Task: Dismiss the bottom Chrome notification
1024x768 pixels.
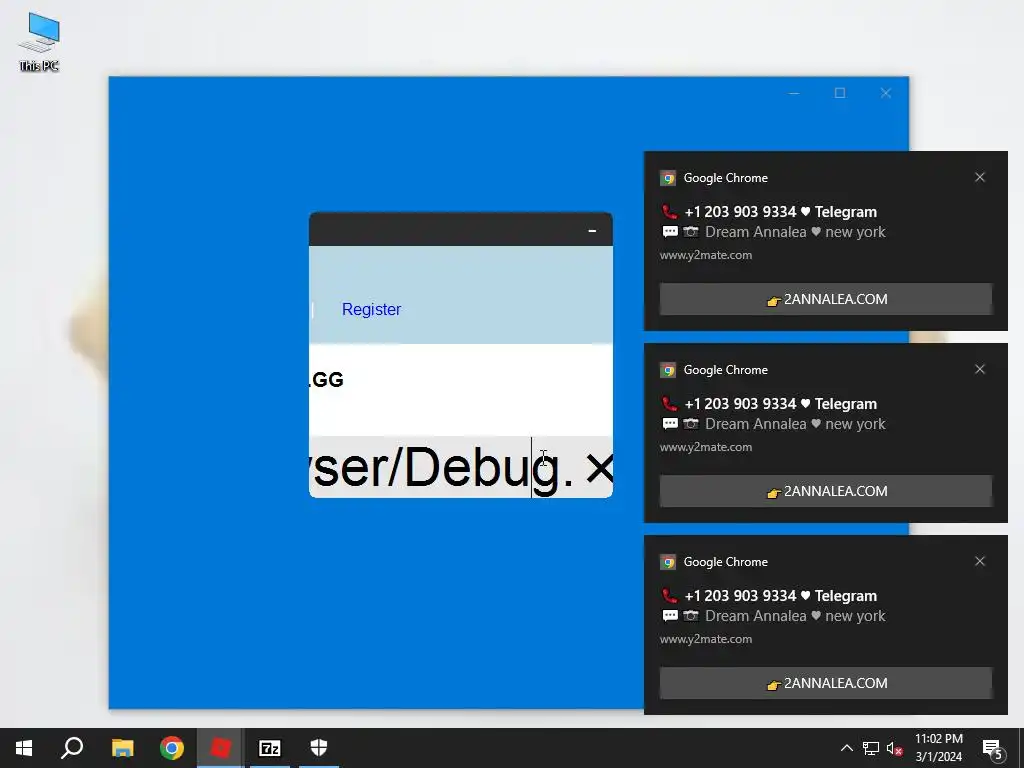Action: tap(980, 561)
